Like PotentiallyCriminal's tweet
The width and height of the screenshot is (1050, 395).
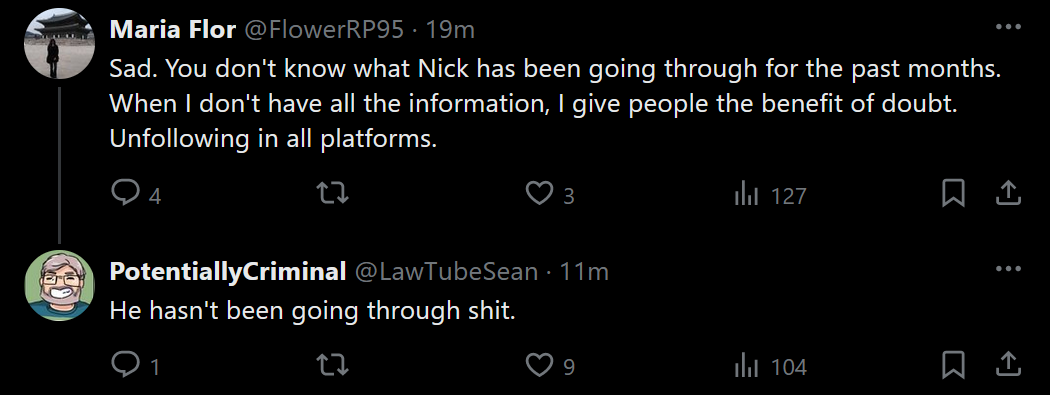[x=538, y=366]
